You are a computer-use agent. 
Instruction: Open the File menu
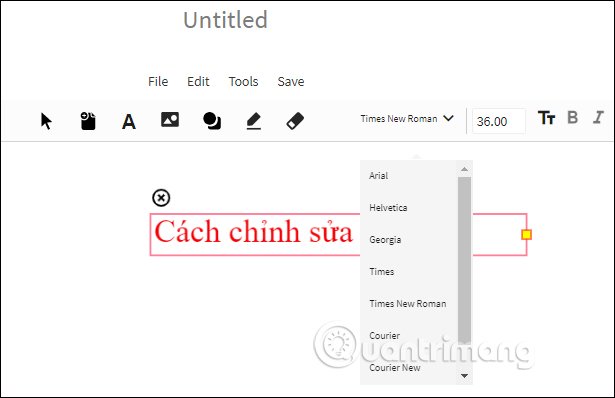tap(158, 82)
